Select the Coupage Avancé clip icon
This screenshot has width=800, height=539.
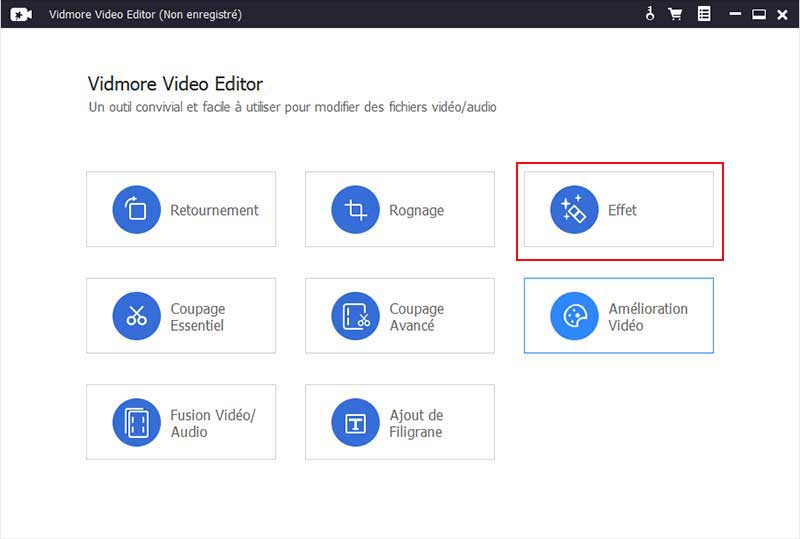click(x=355, y=317)
